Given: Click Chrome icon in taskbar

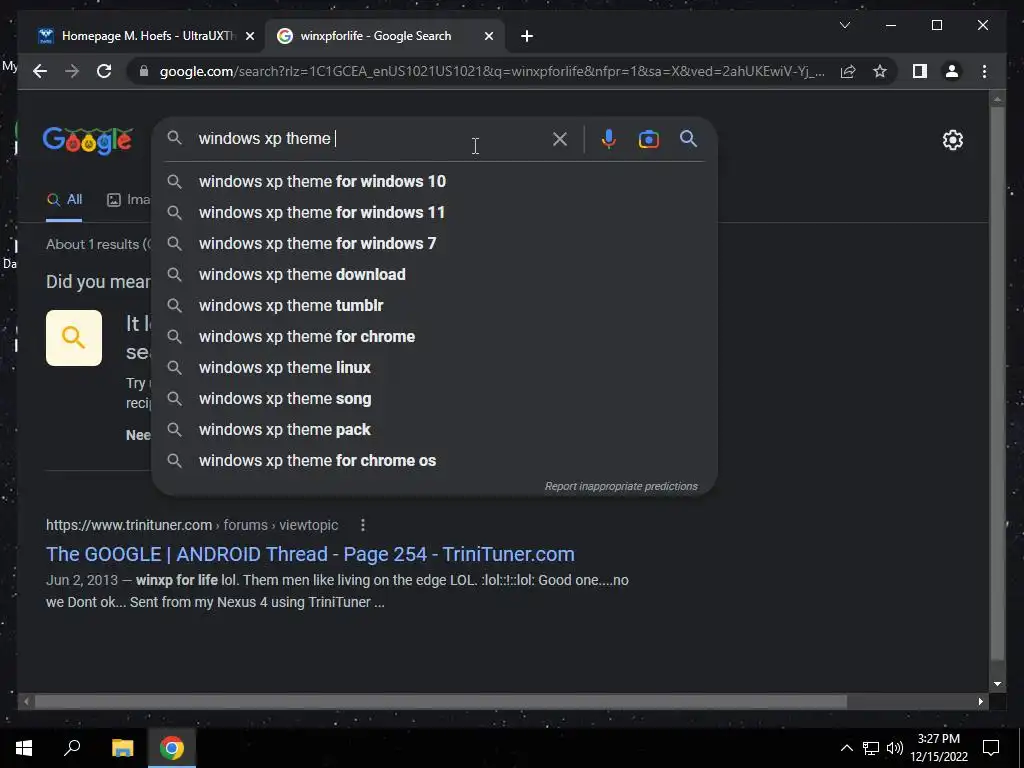Looking at the screenshot, I should click(x=172, y=748).
